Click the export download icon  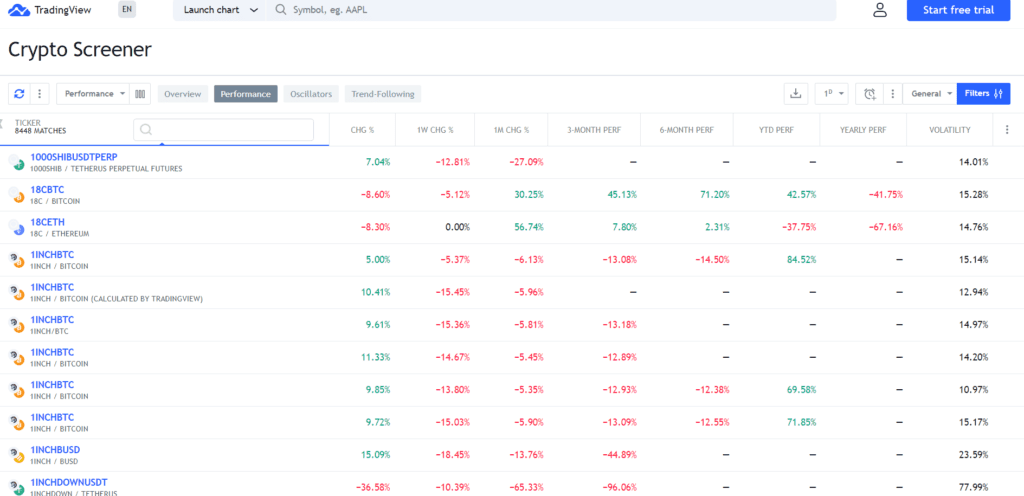tap(795, 94)
